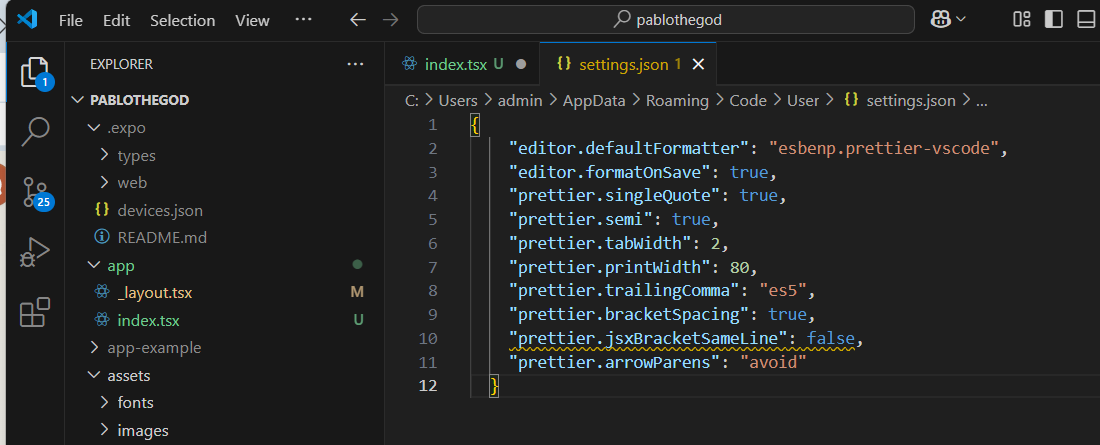Click the User breadcrumb segment

(803, 100)
